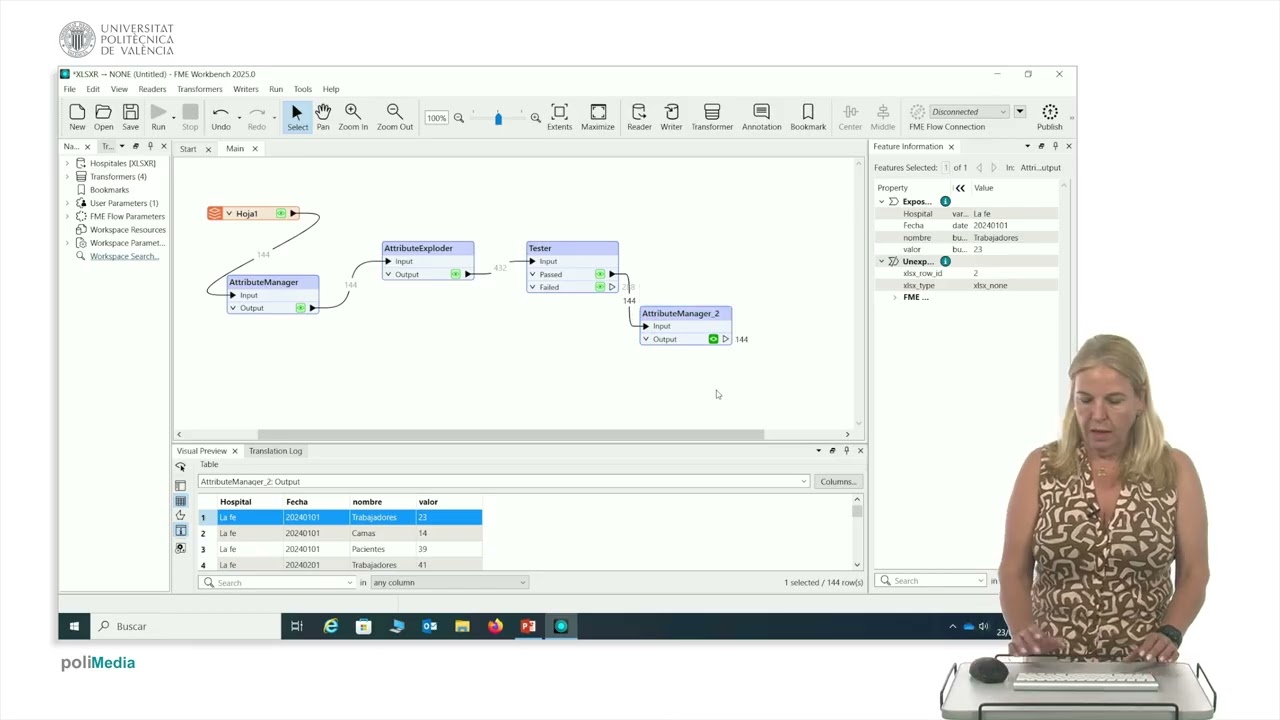Click the Zoom Out toolbar icon
The height and width of the screenshot is (720, 1280).
click(x=395, y=117)
